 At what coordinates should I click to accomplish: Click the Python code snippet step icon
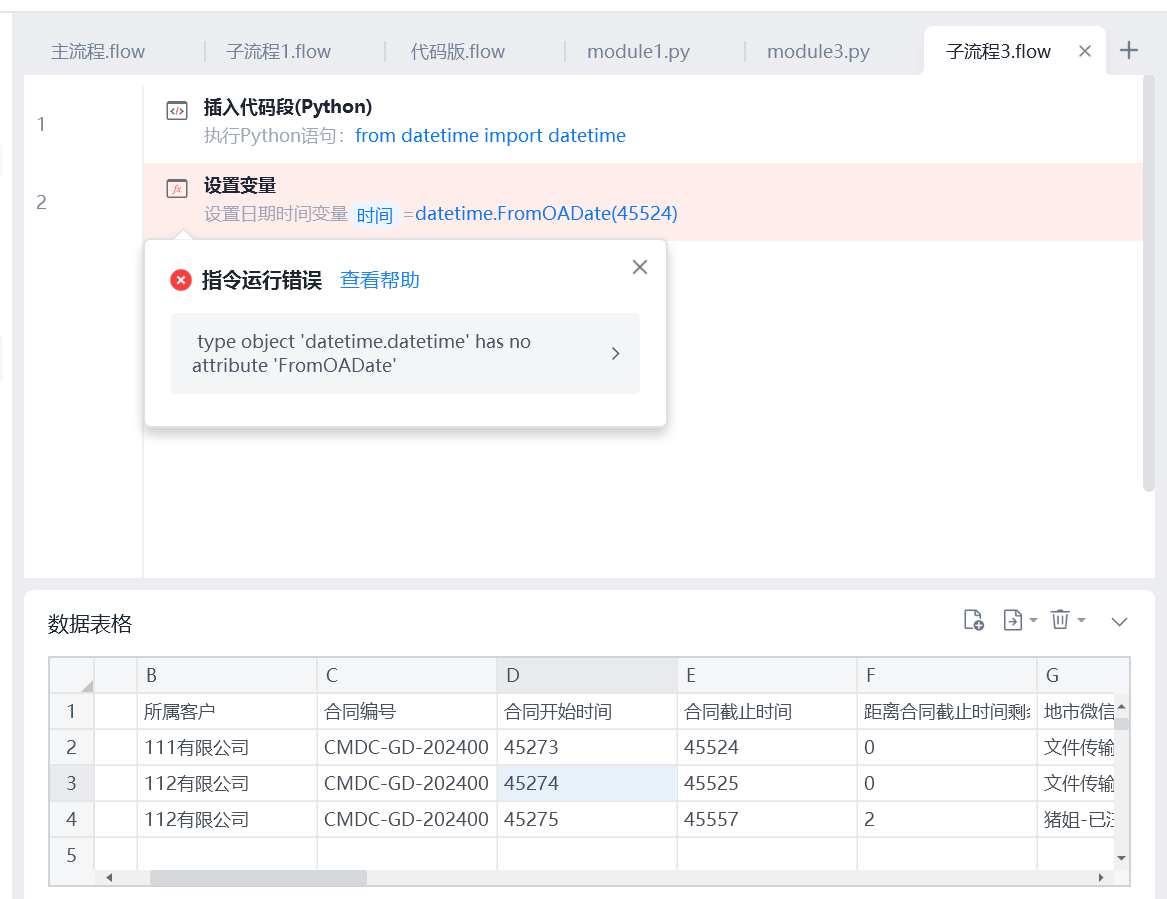[177, 111]
